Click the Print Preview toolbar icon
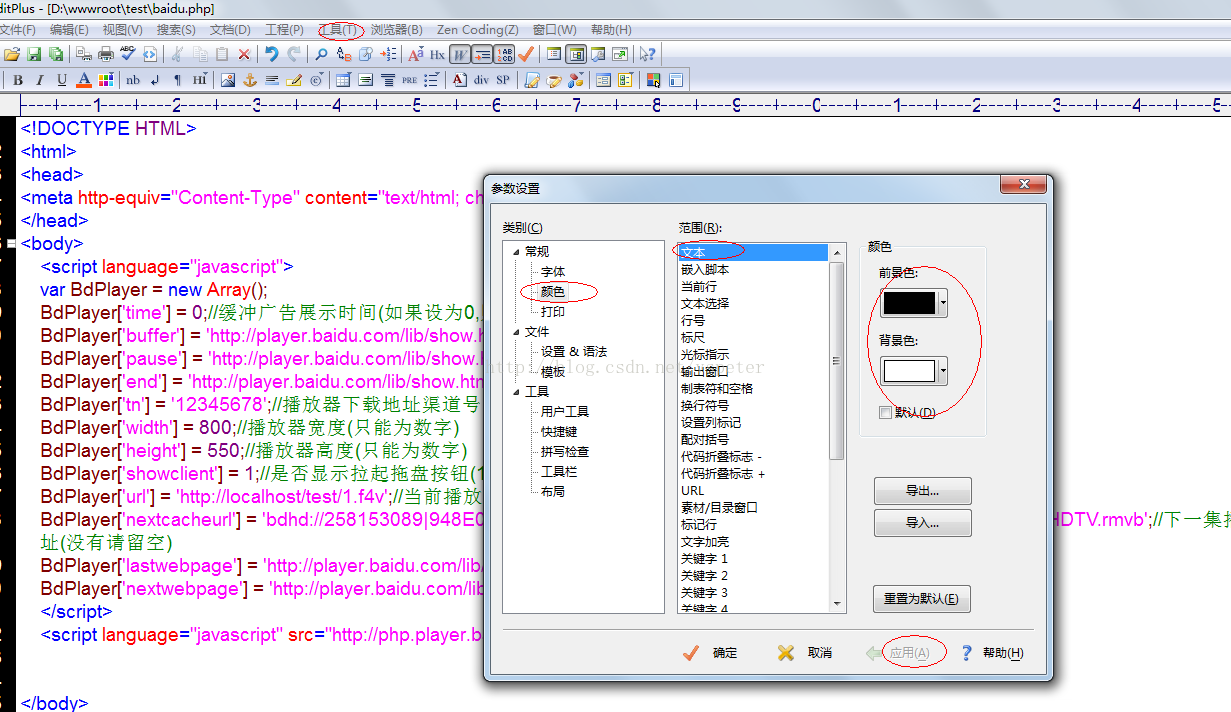The height and width of the screenshot is (712, 1231). coord(84,54)
